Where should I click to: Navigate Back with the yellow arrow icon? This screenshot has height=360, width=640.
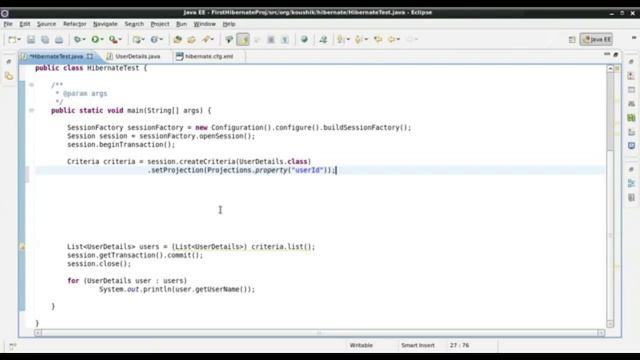point(392,40)
